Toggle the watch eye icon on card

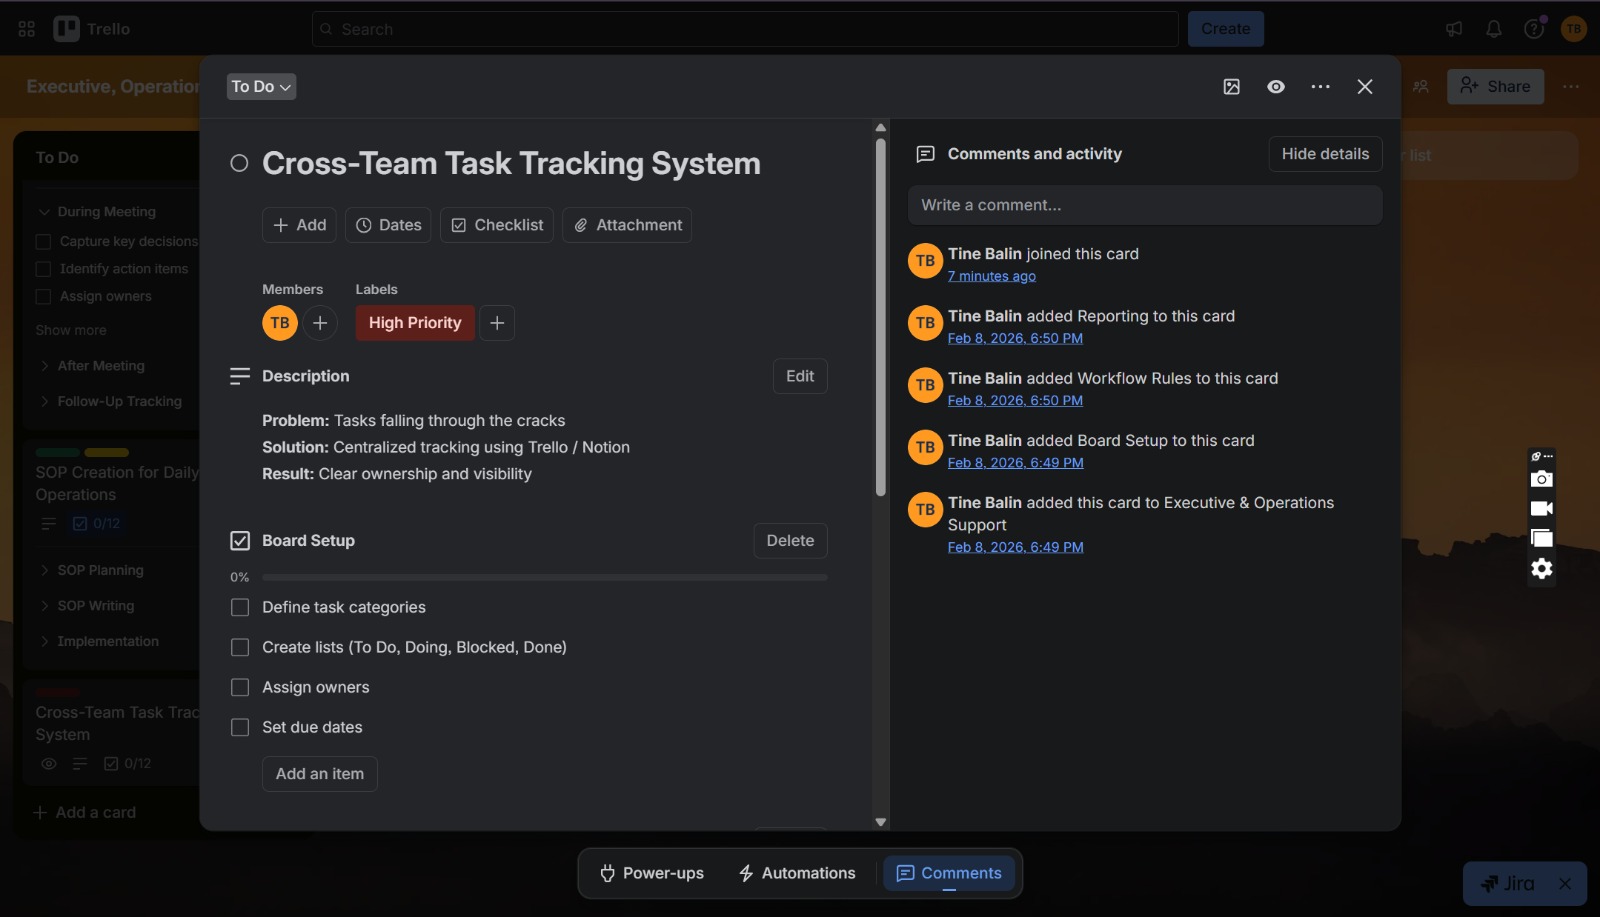point(1276,87)
